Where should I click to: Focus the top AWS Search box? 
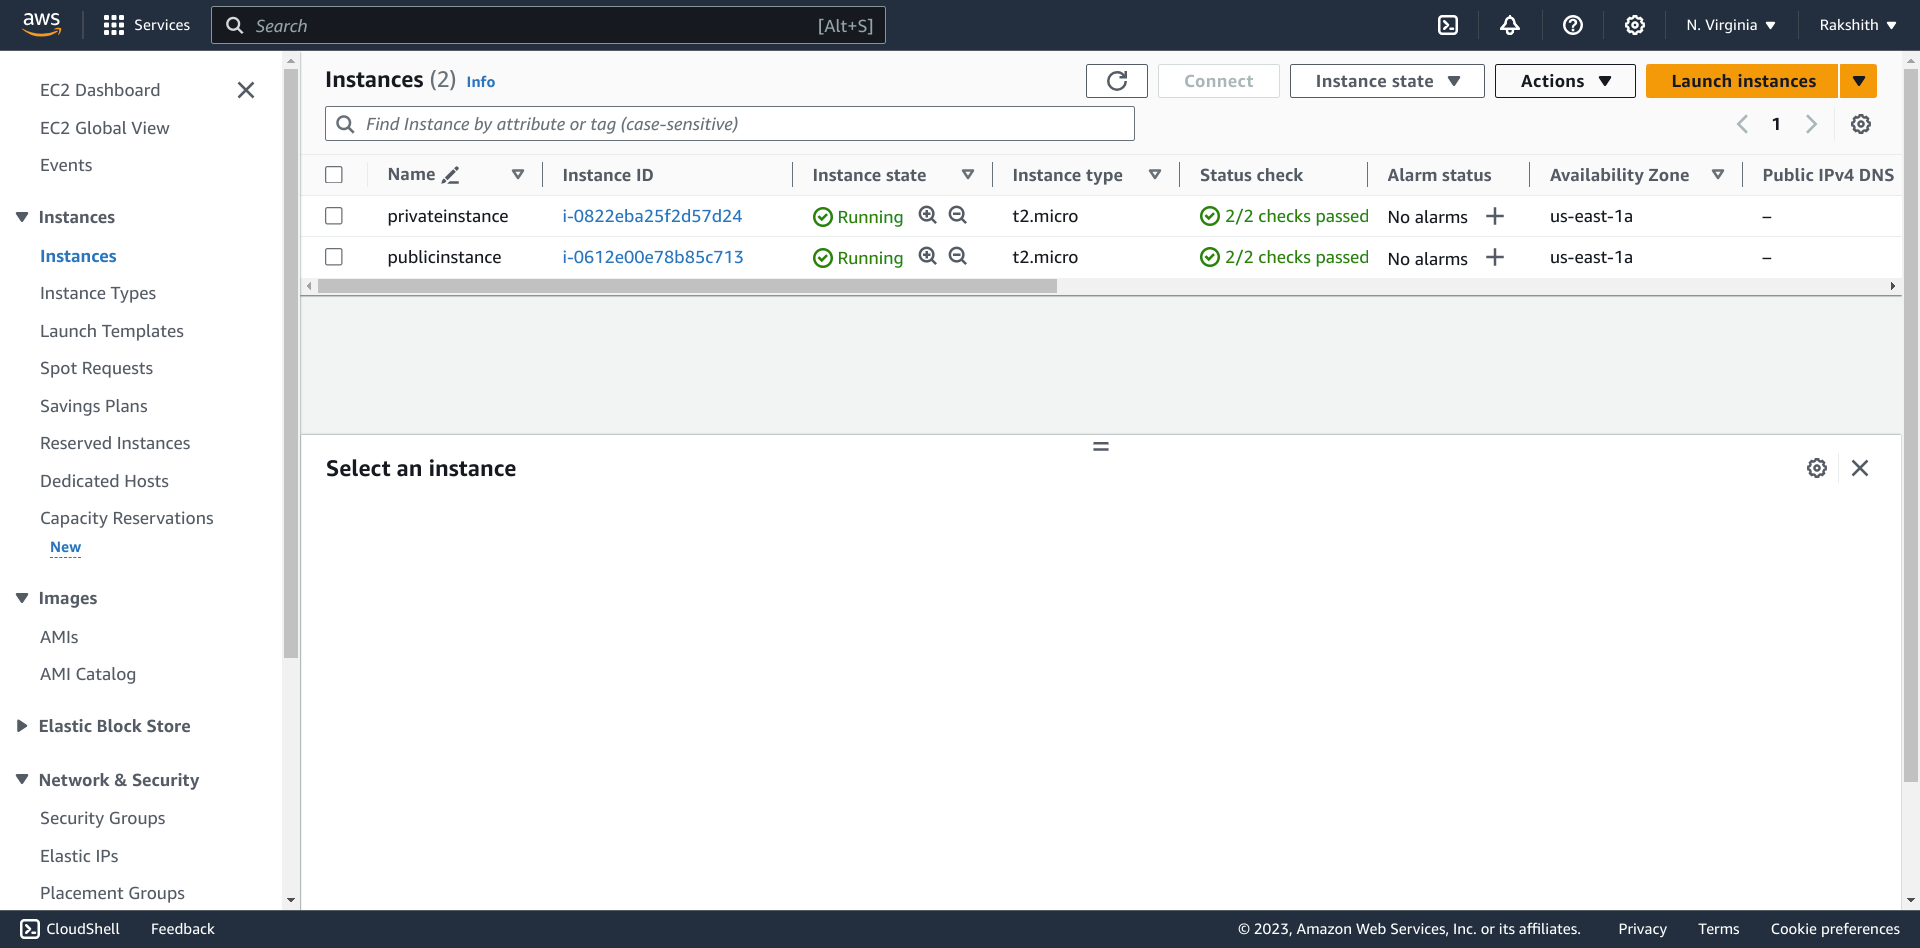(x=548, y=25)
